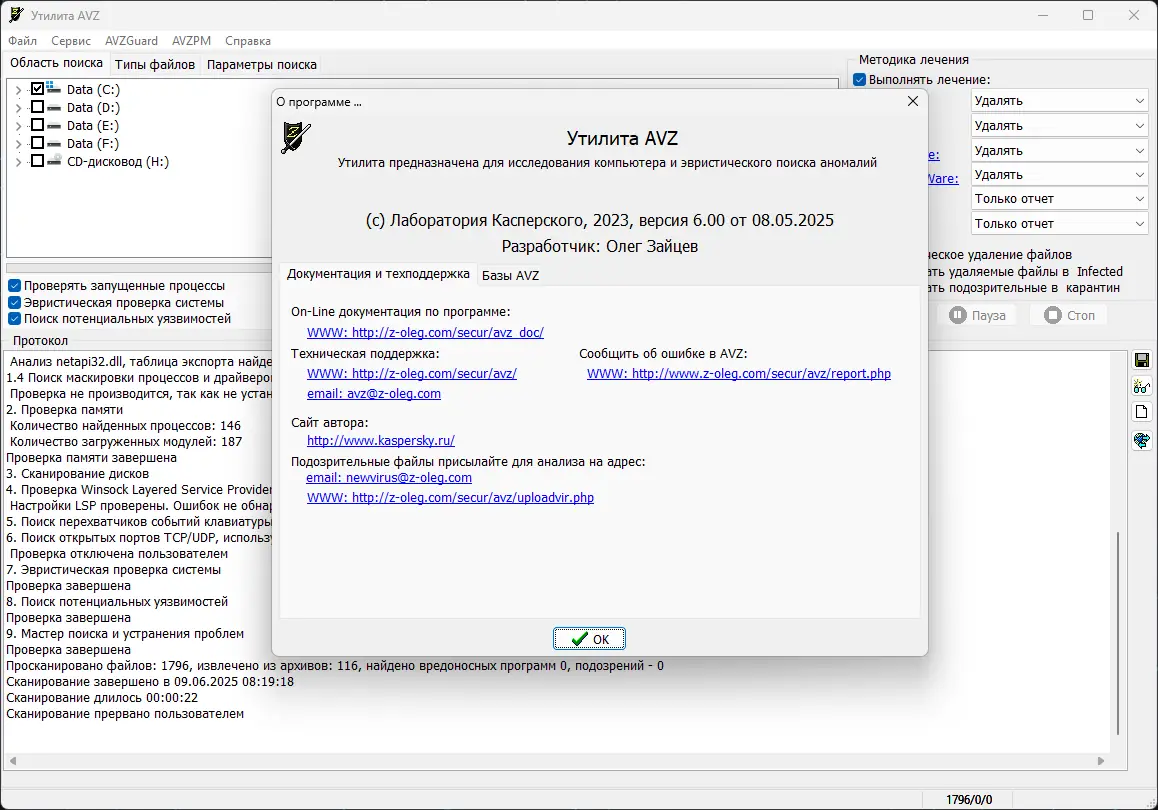Click protocol vertical scrollbar thumb
The width and height of the screenshot is (1158, 810).
click(x=1118, y=633)
